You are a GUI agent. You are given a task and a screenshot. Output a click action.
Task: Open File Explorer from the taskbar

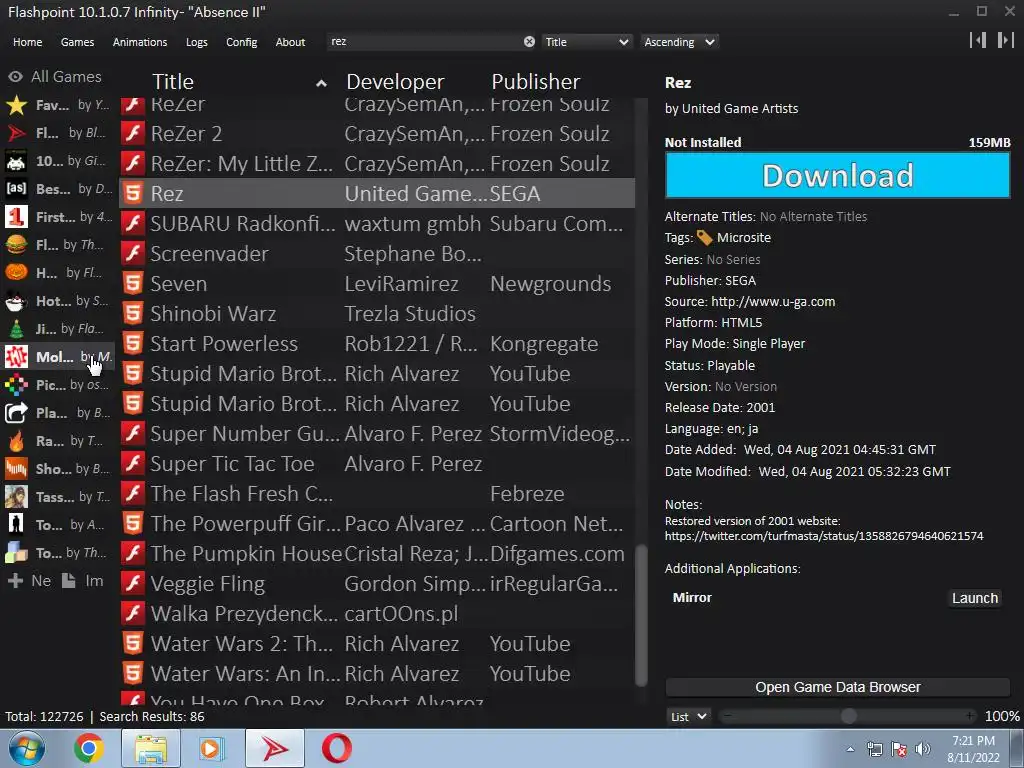tap(151, 748)
